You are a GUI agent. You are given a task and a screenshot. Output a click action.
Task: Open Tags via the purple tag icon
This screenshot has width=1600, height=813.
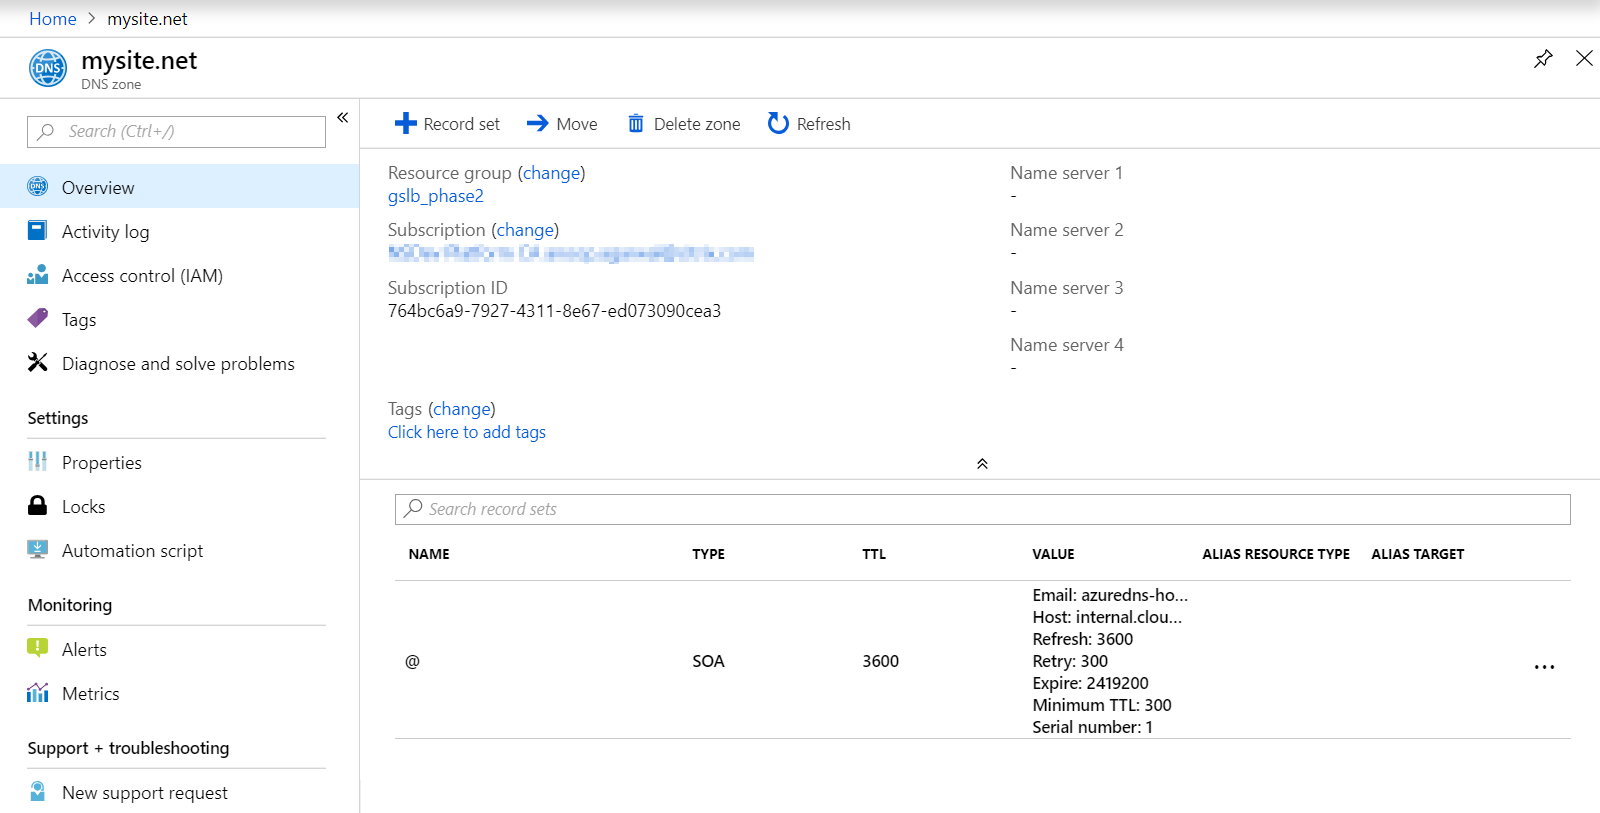pos(38,319)
